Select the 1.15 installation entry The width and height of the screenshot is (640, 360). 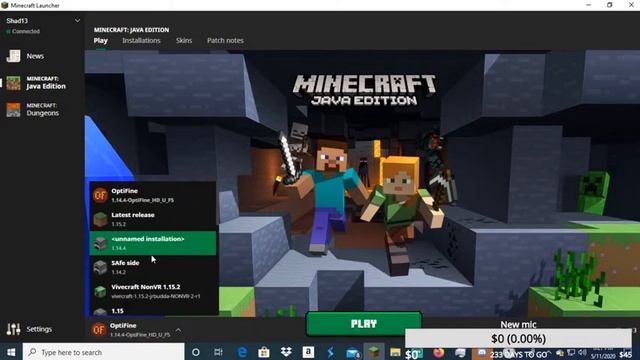153,310
